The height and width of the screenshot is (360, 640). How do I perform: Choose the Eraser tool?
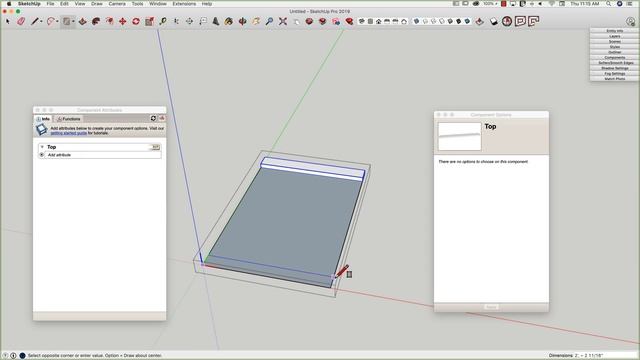point(21,21)
